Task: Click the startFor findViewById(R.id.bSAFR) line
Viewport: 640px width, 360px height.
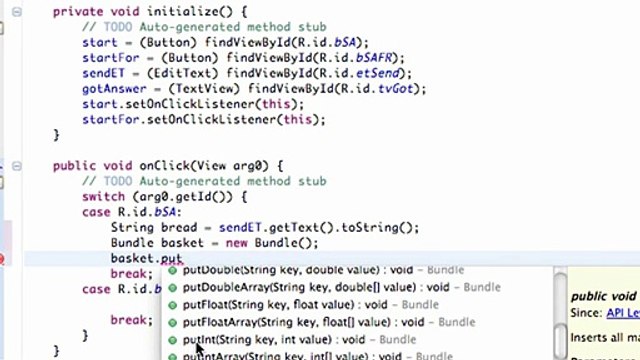Action: [x=243, y=58]
